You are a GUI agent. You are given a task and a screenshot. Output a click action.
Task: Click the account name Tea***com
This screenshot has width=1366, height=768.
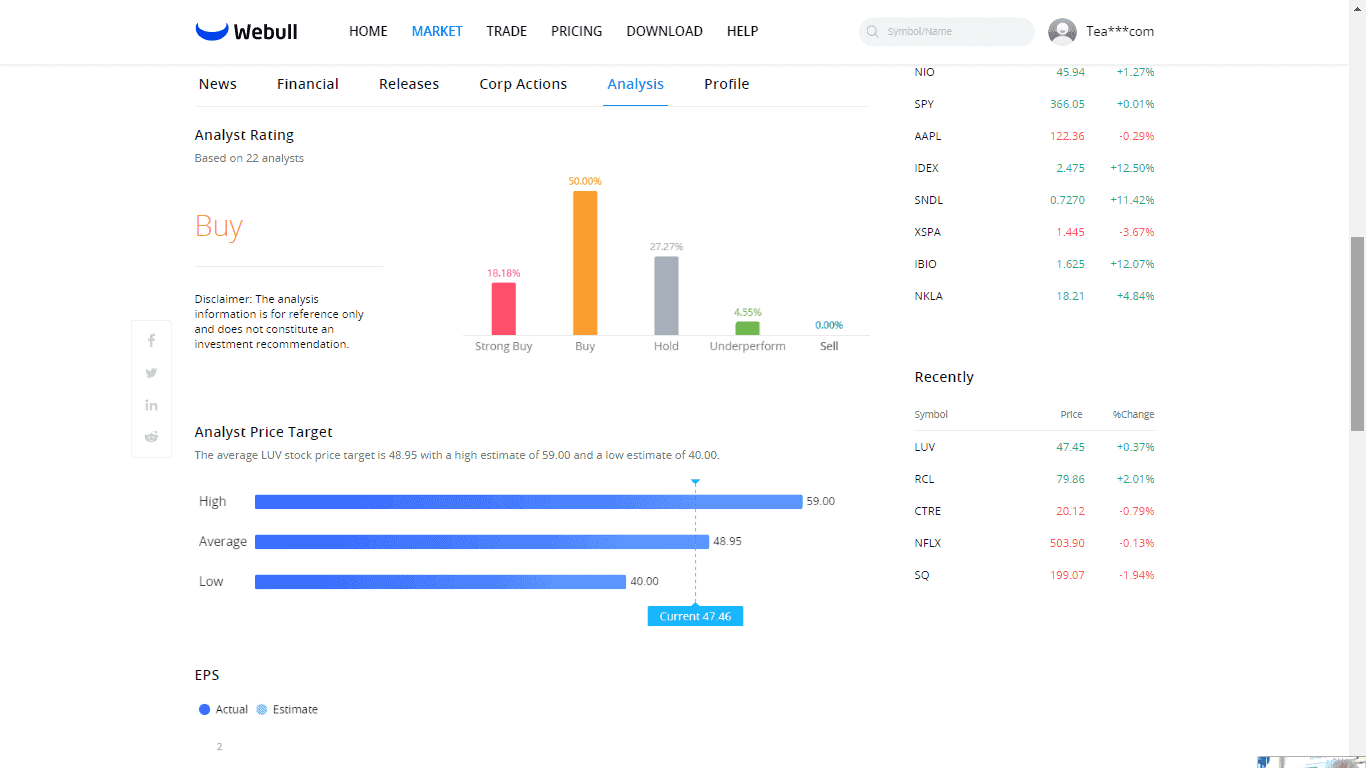(1120, 32)
